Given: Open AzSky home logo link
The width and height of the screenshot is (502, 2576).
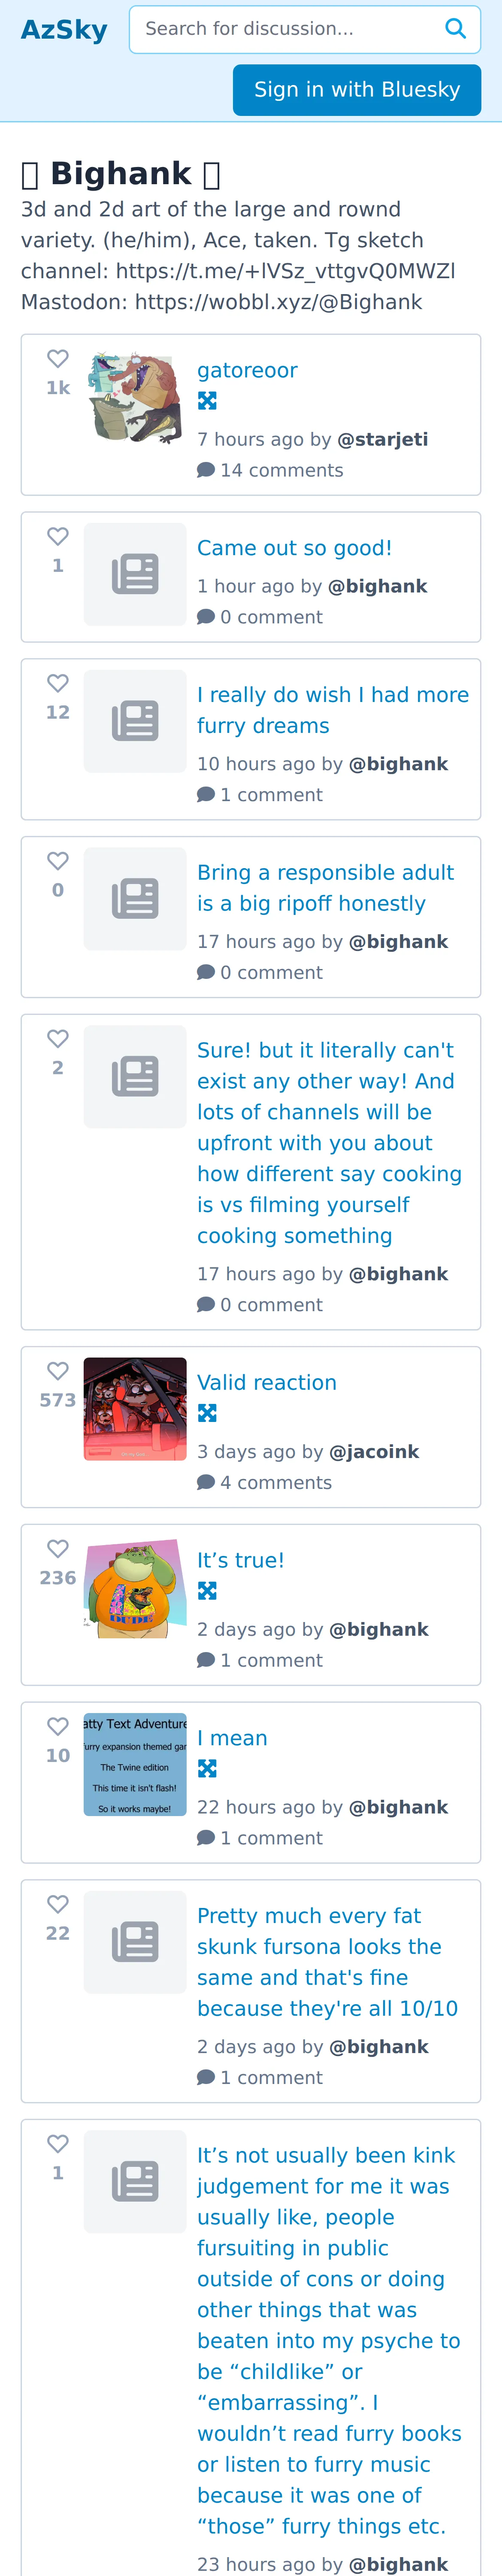Looking at the screenshot, I should click(x=64, y=30).
